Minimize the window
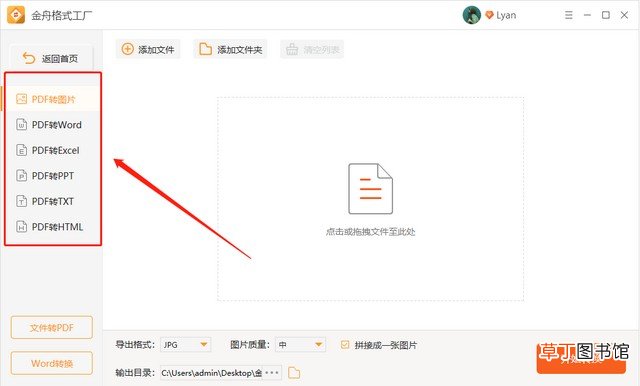Screen dimensions: 640x386 [587, 15]
